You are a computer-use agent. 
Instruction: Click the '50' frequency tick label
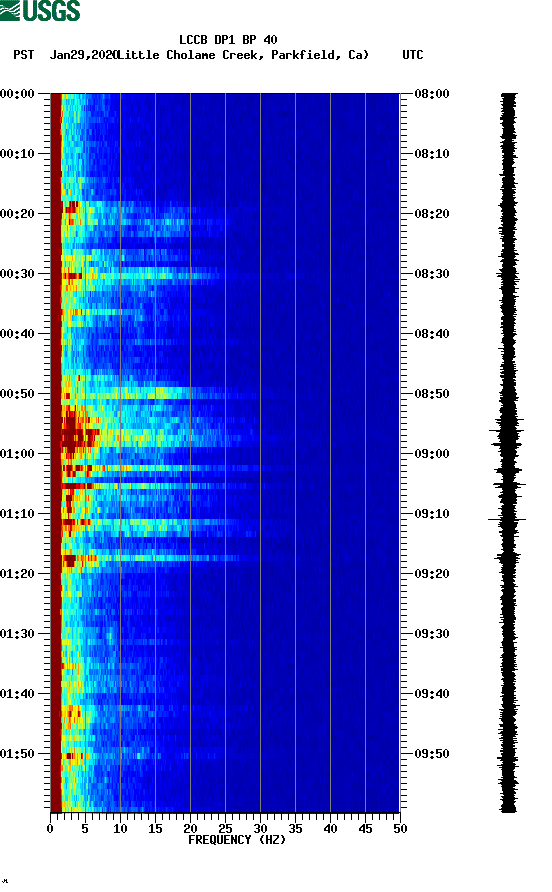click(401, 829)
